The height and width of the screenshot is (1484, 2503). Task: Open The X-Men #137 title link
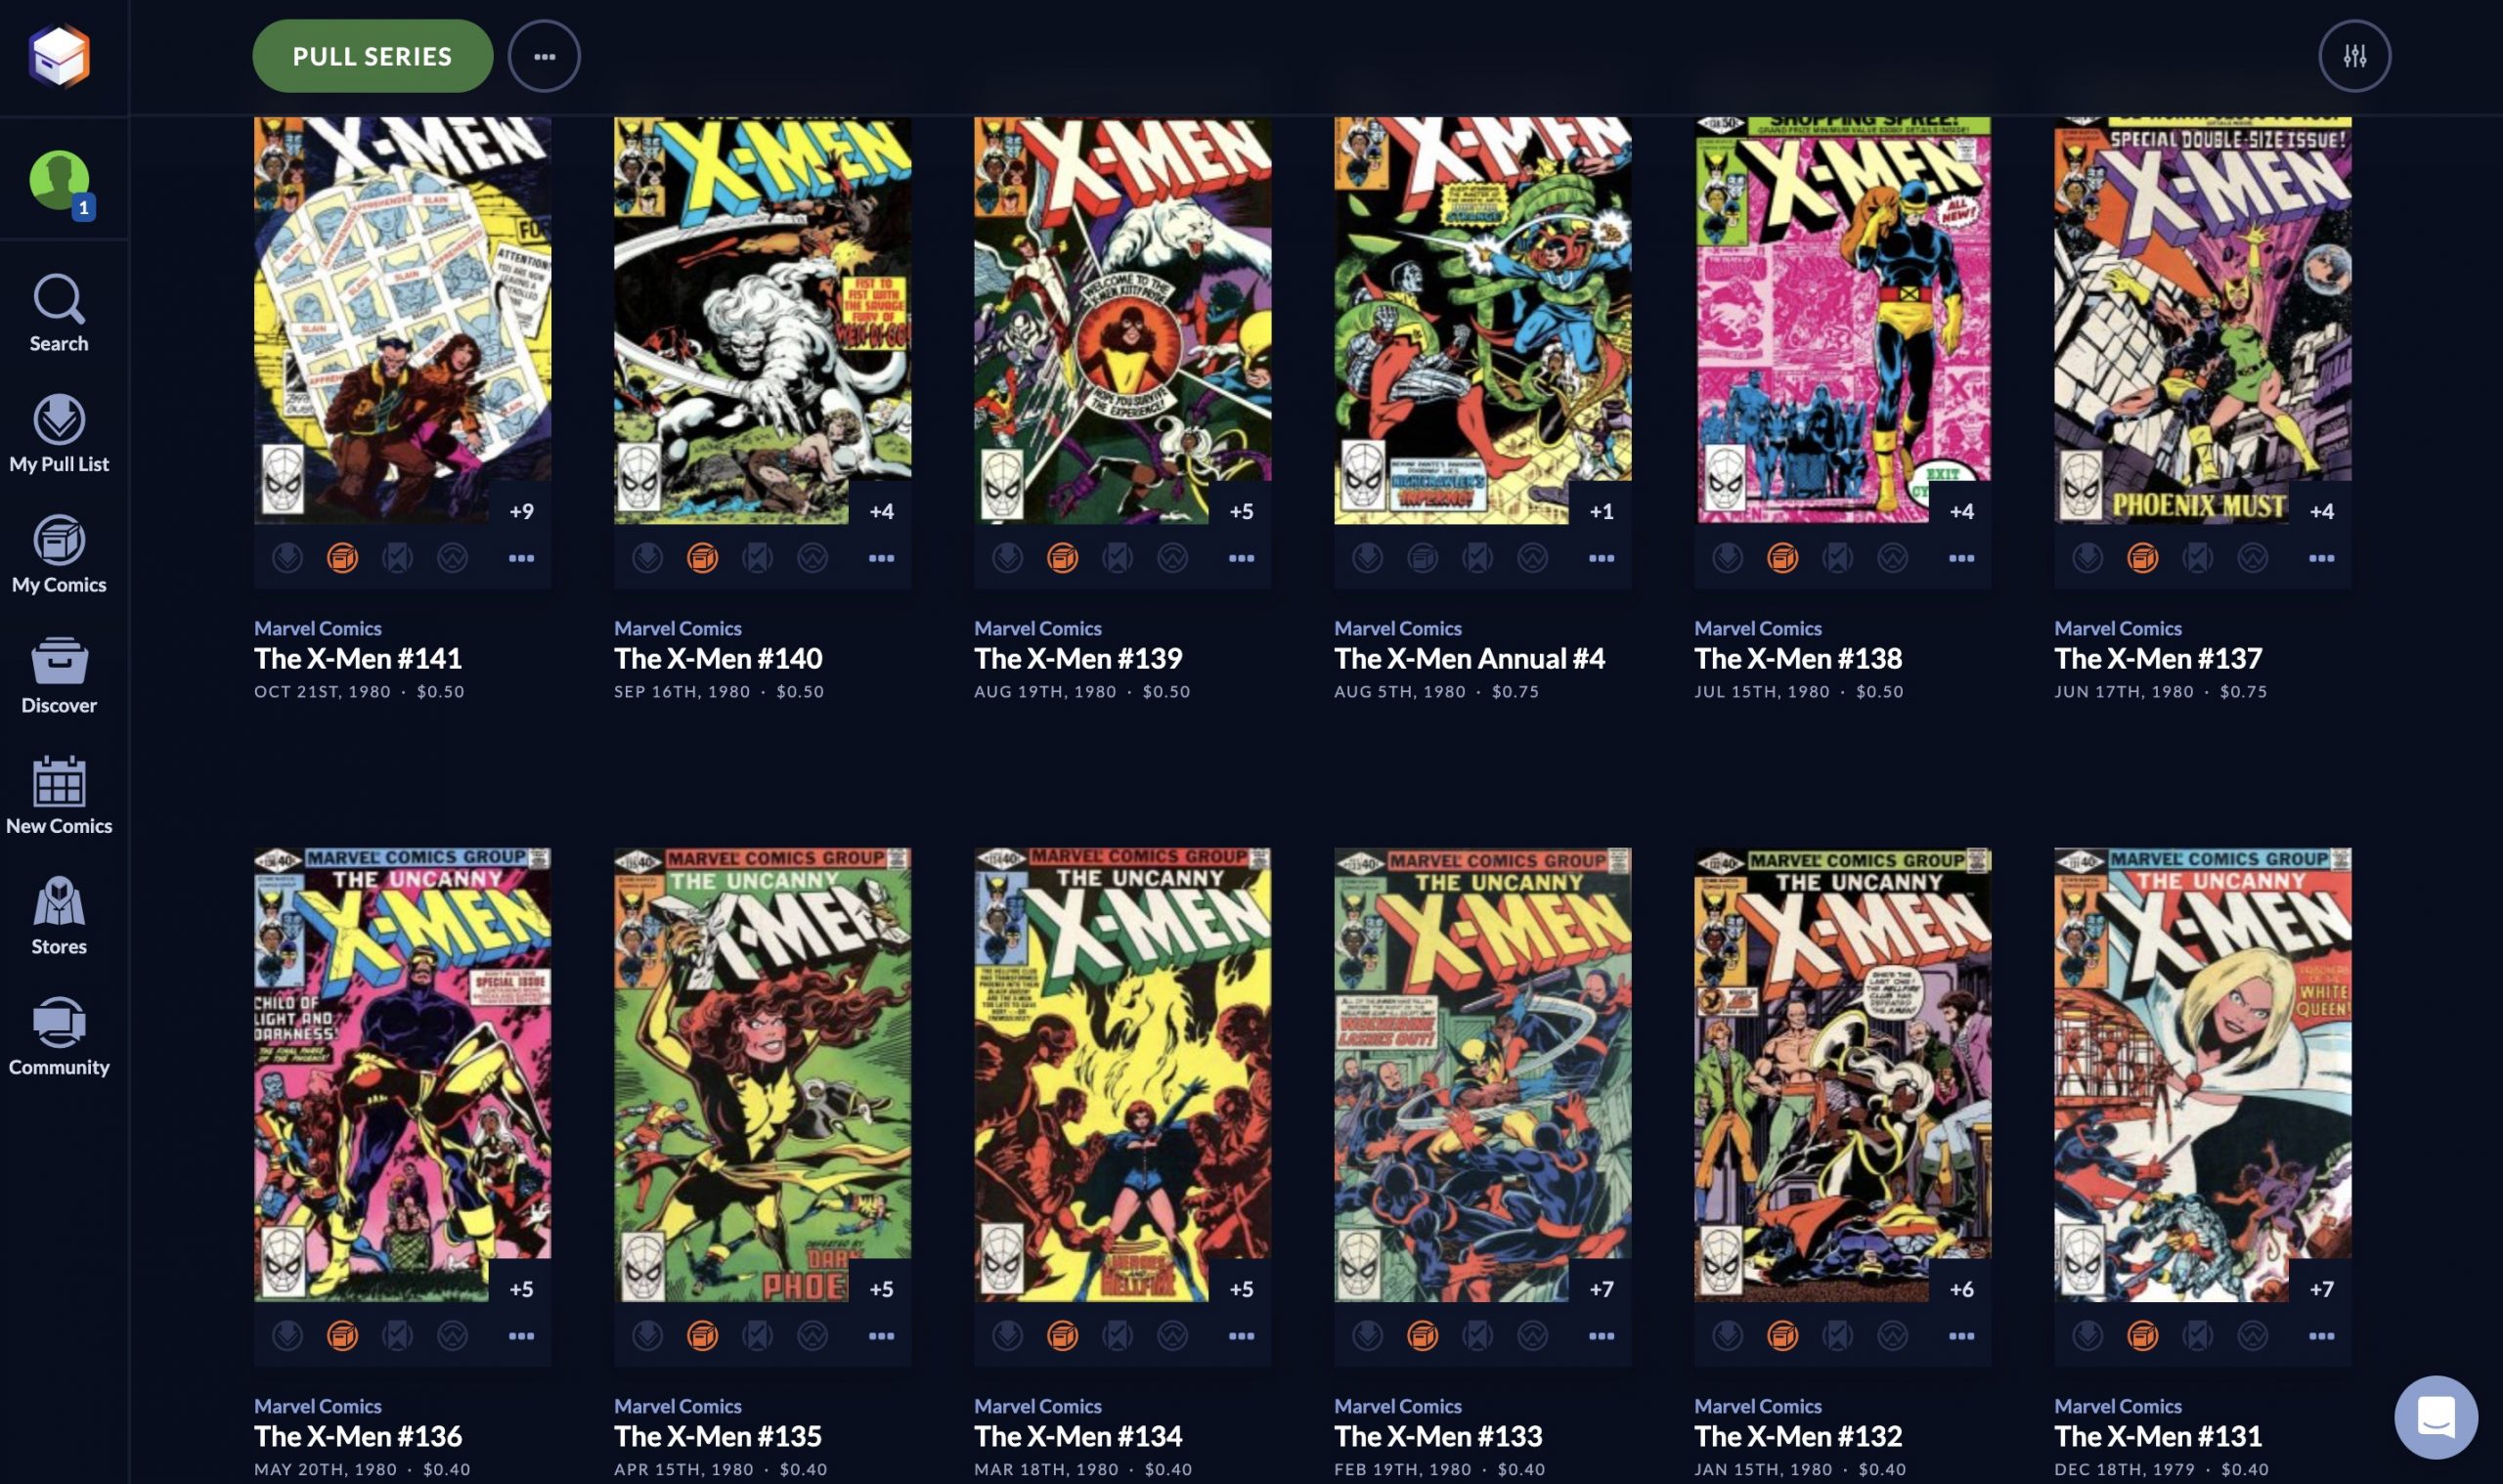(x=2157, y=659)
